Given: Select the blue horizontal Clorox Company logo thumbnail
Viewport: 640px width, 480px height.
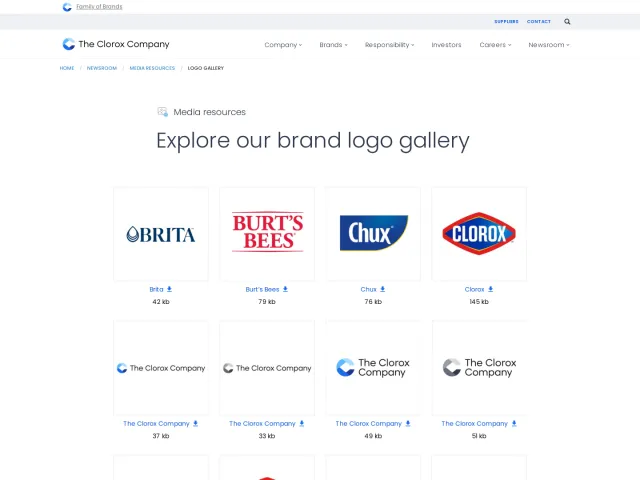Looking at the screenshot, I should (x=161, y=368).
